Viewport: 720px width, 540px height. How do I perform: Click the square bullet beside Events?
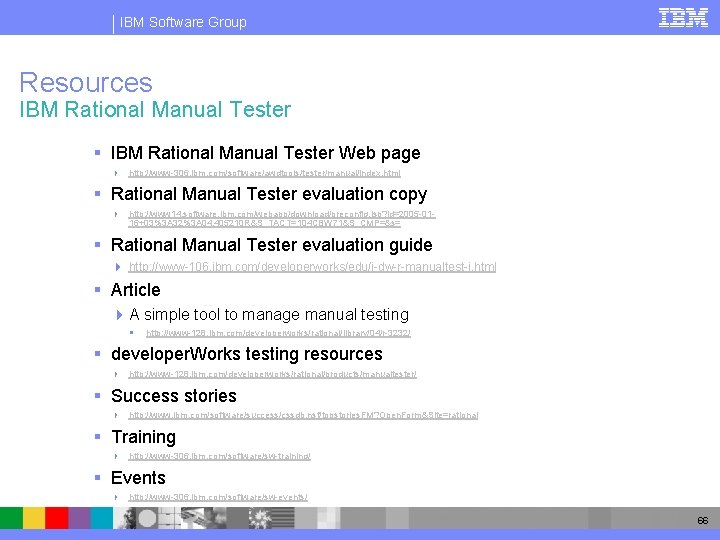(x=97, y=478)
